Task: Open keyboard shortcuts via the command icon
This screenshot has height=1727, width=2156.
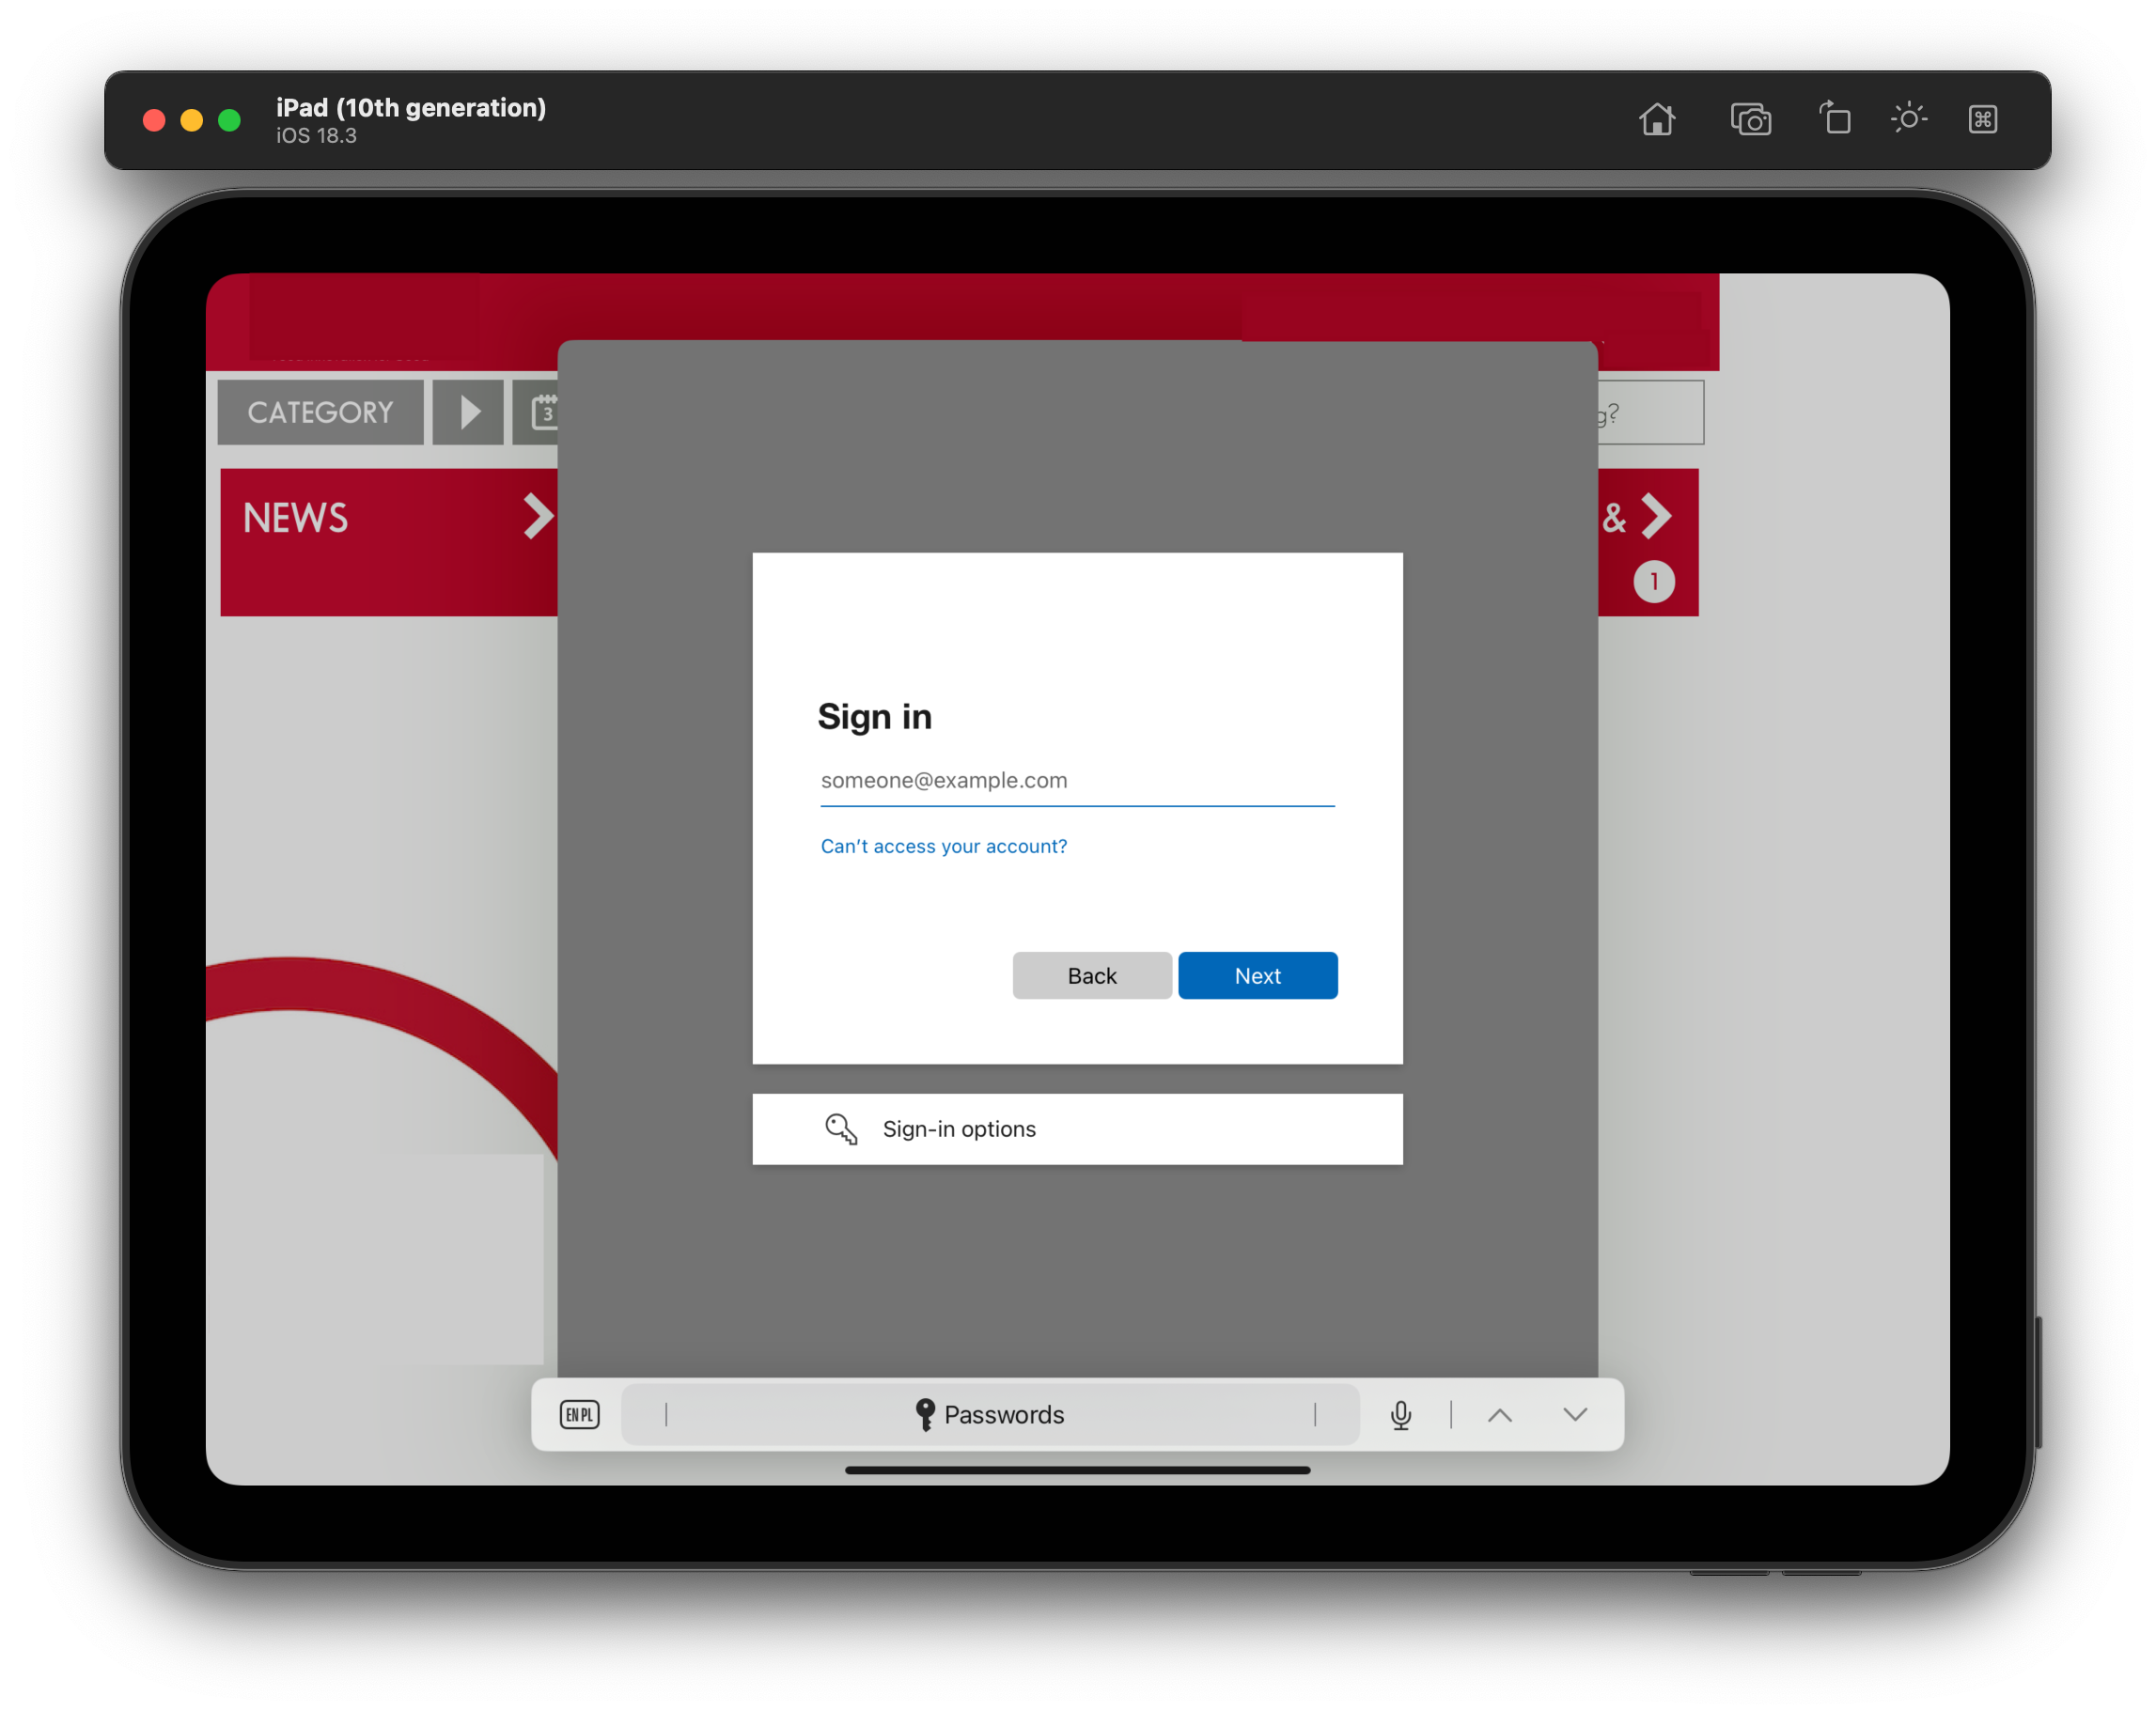Action: (1982, 119)
